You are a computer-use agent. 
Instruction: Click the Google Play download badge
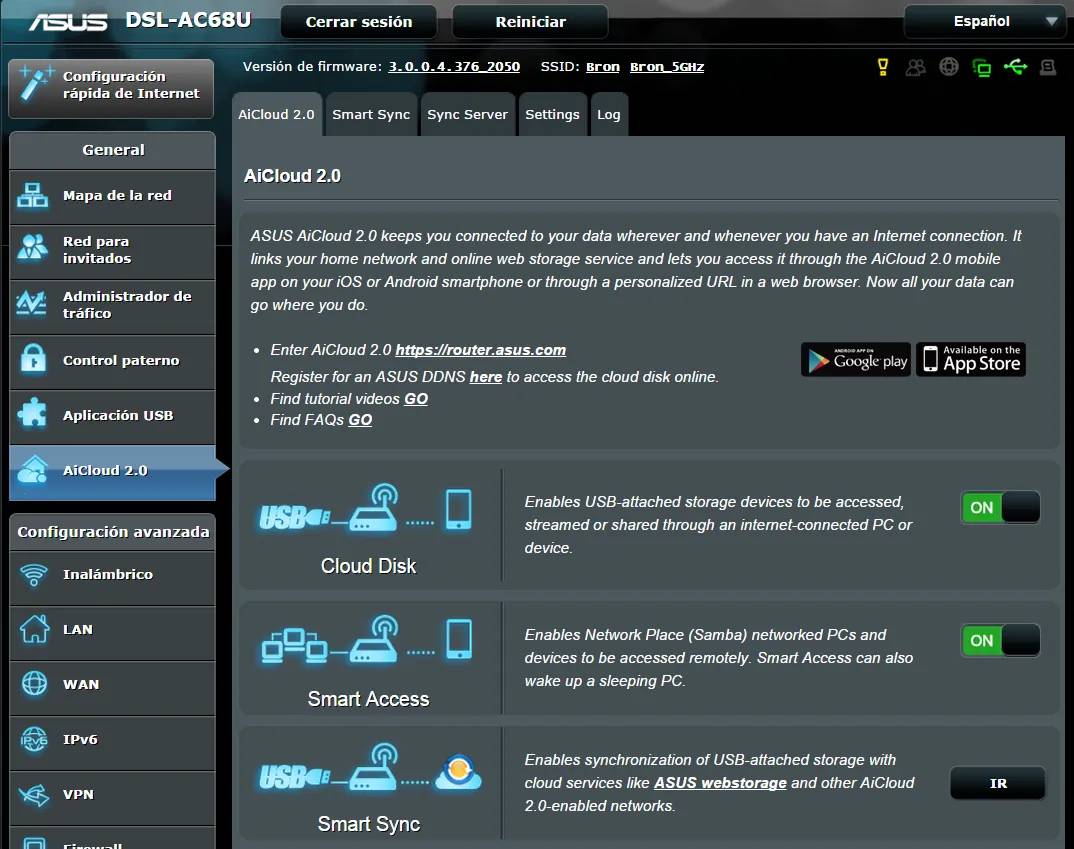pyautogui.click(x=855, y=359)
